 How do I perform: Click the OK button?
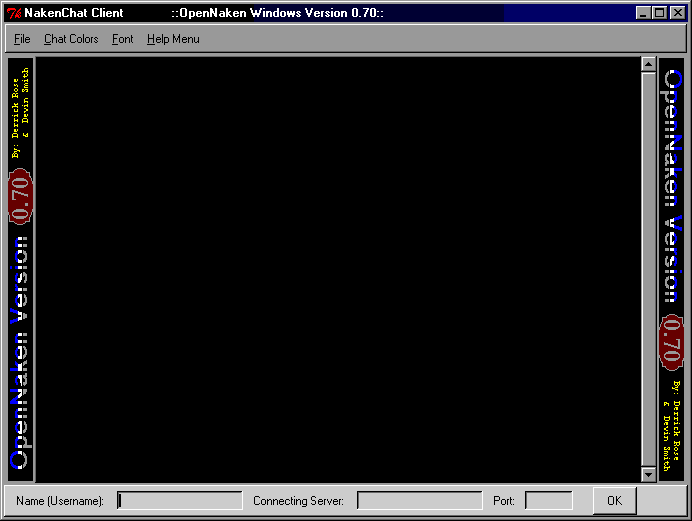614,500
